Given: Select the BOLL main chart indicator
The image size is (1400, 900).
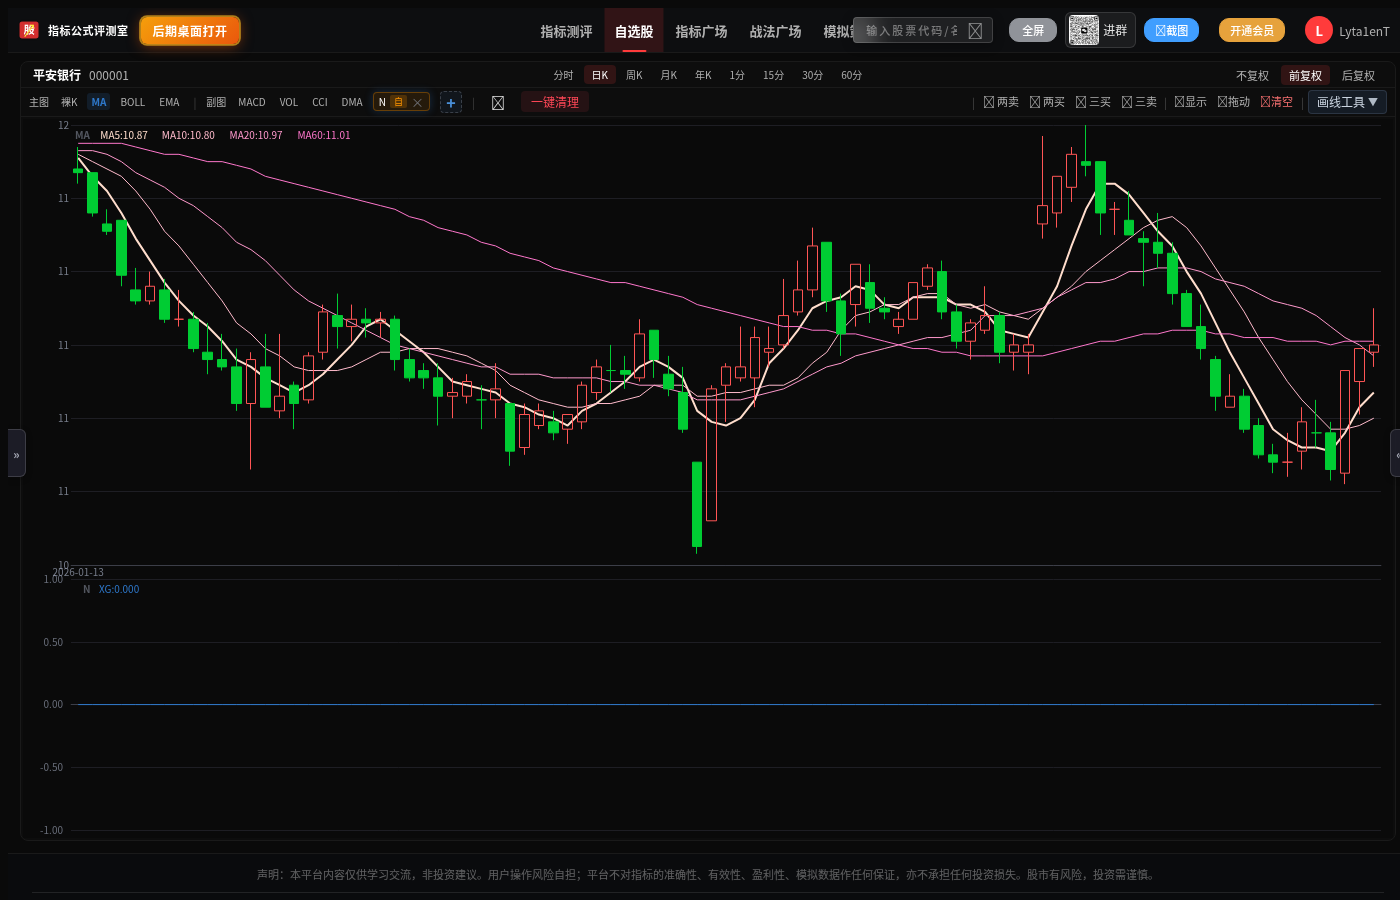Looking at the screenshot, I should [x=132, y=102].
